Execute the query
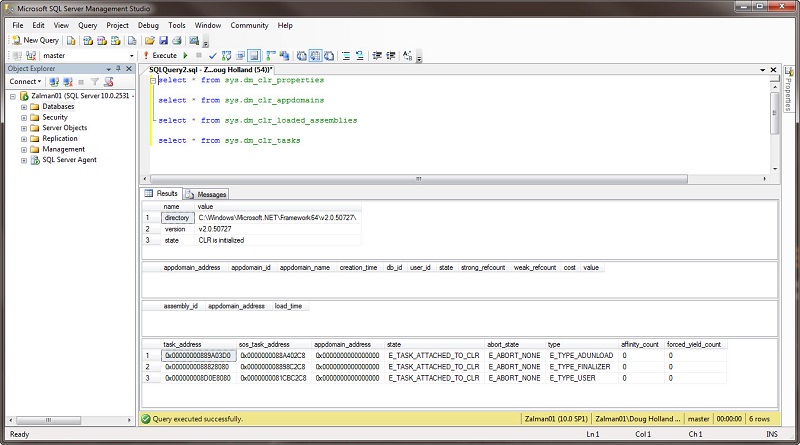Image resolution: width=800 pixels, height=445 pixels. click(160, 56)
